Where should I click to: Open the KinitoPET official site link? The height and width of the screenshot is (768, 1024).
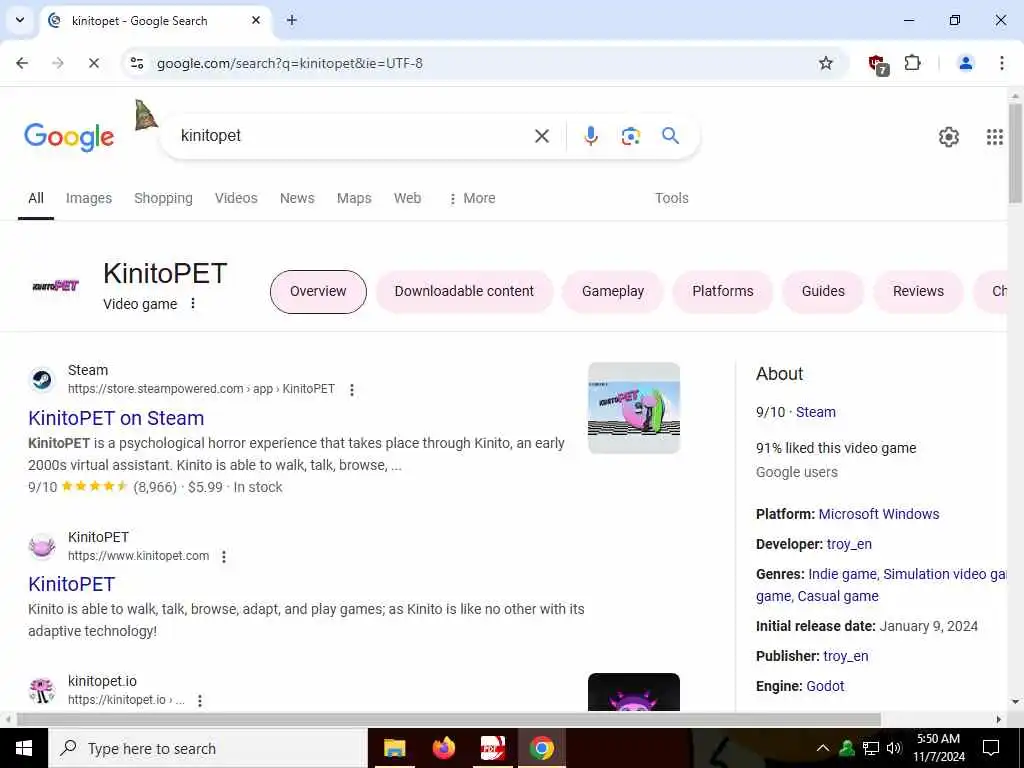(72, 584)
